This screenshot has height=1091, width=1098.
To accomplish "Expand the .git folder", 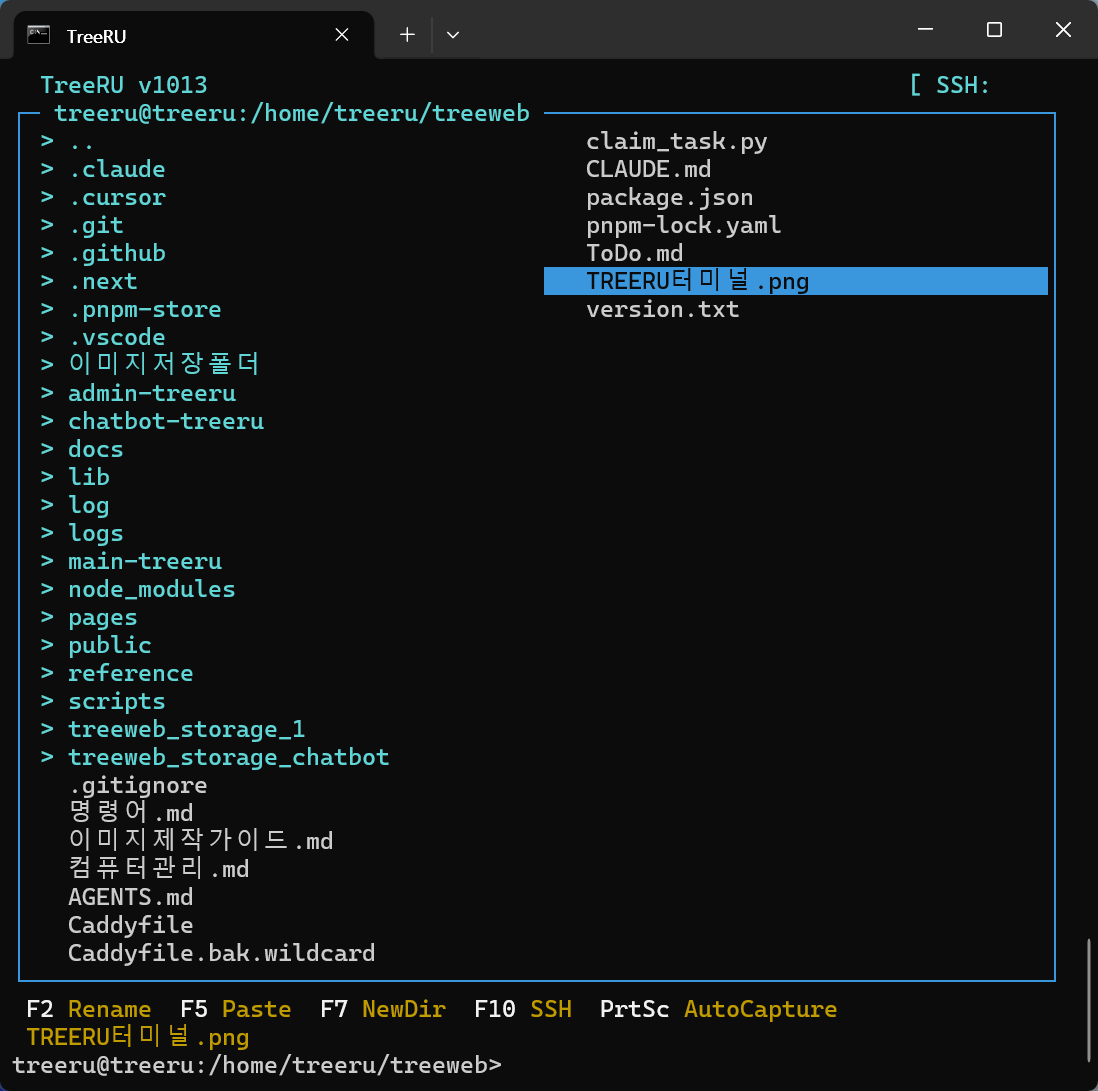I will (x=96, y=225).
